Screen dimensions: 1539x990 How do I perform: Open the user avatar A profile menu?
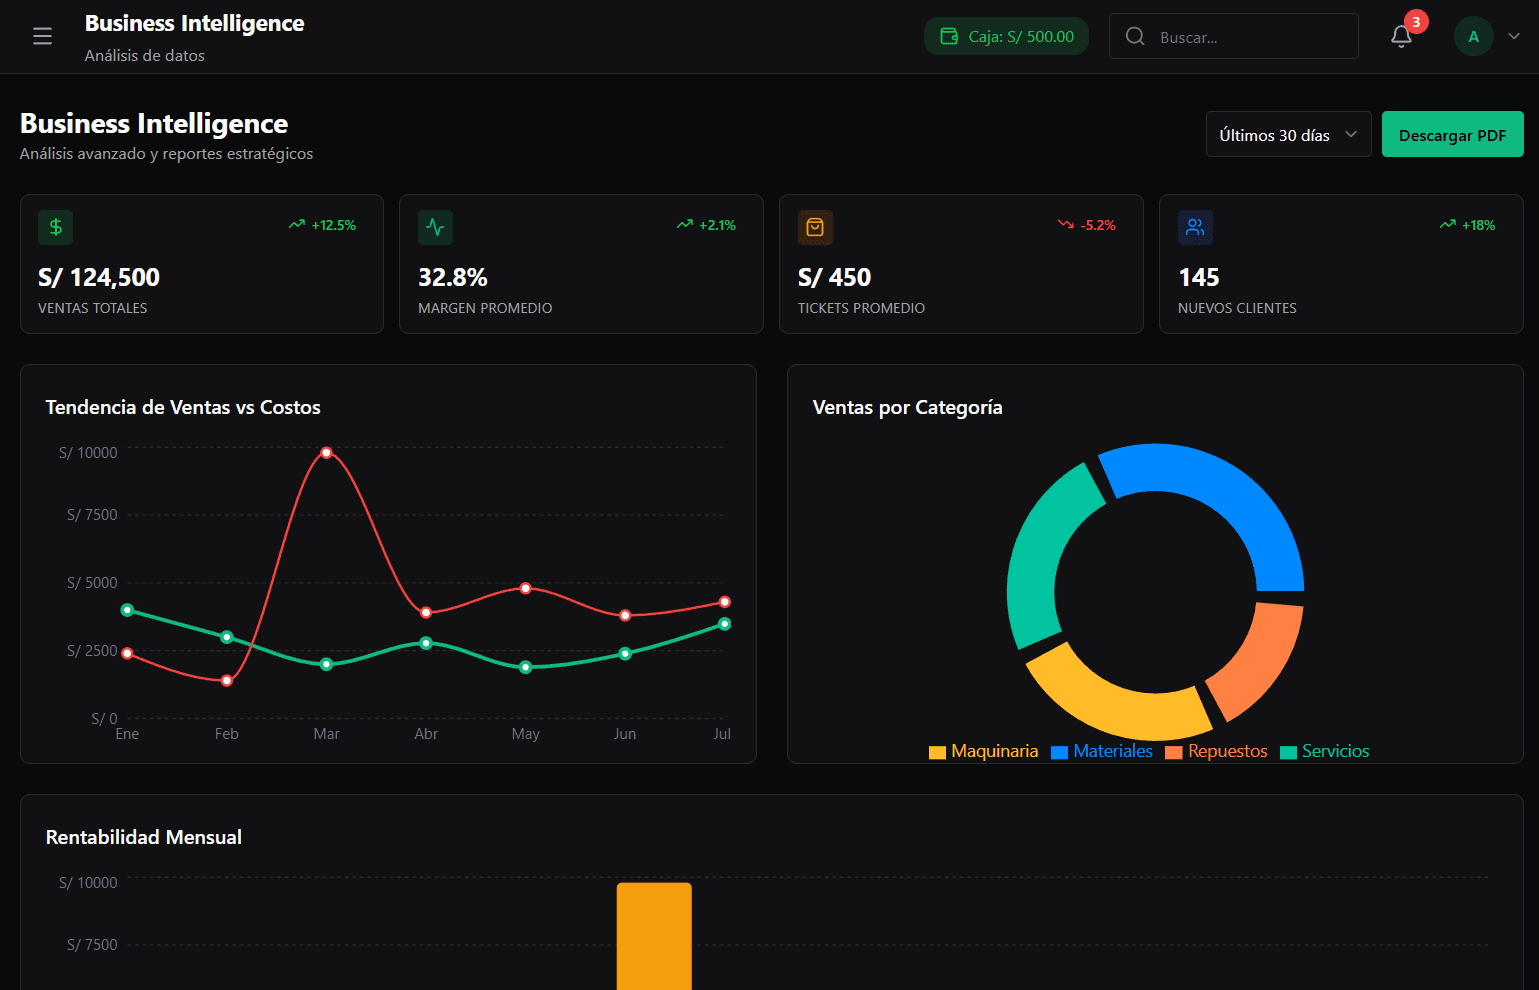(1473, 37)
